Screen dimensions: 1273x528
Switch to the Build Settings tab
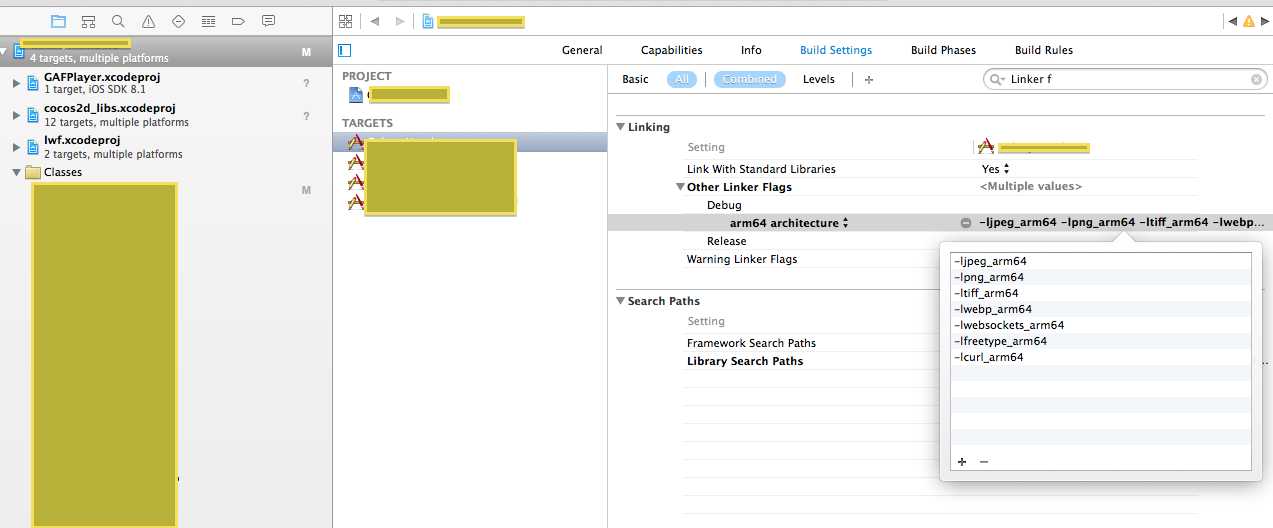click(x=836, y=50)
